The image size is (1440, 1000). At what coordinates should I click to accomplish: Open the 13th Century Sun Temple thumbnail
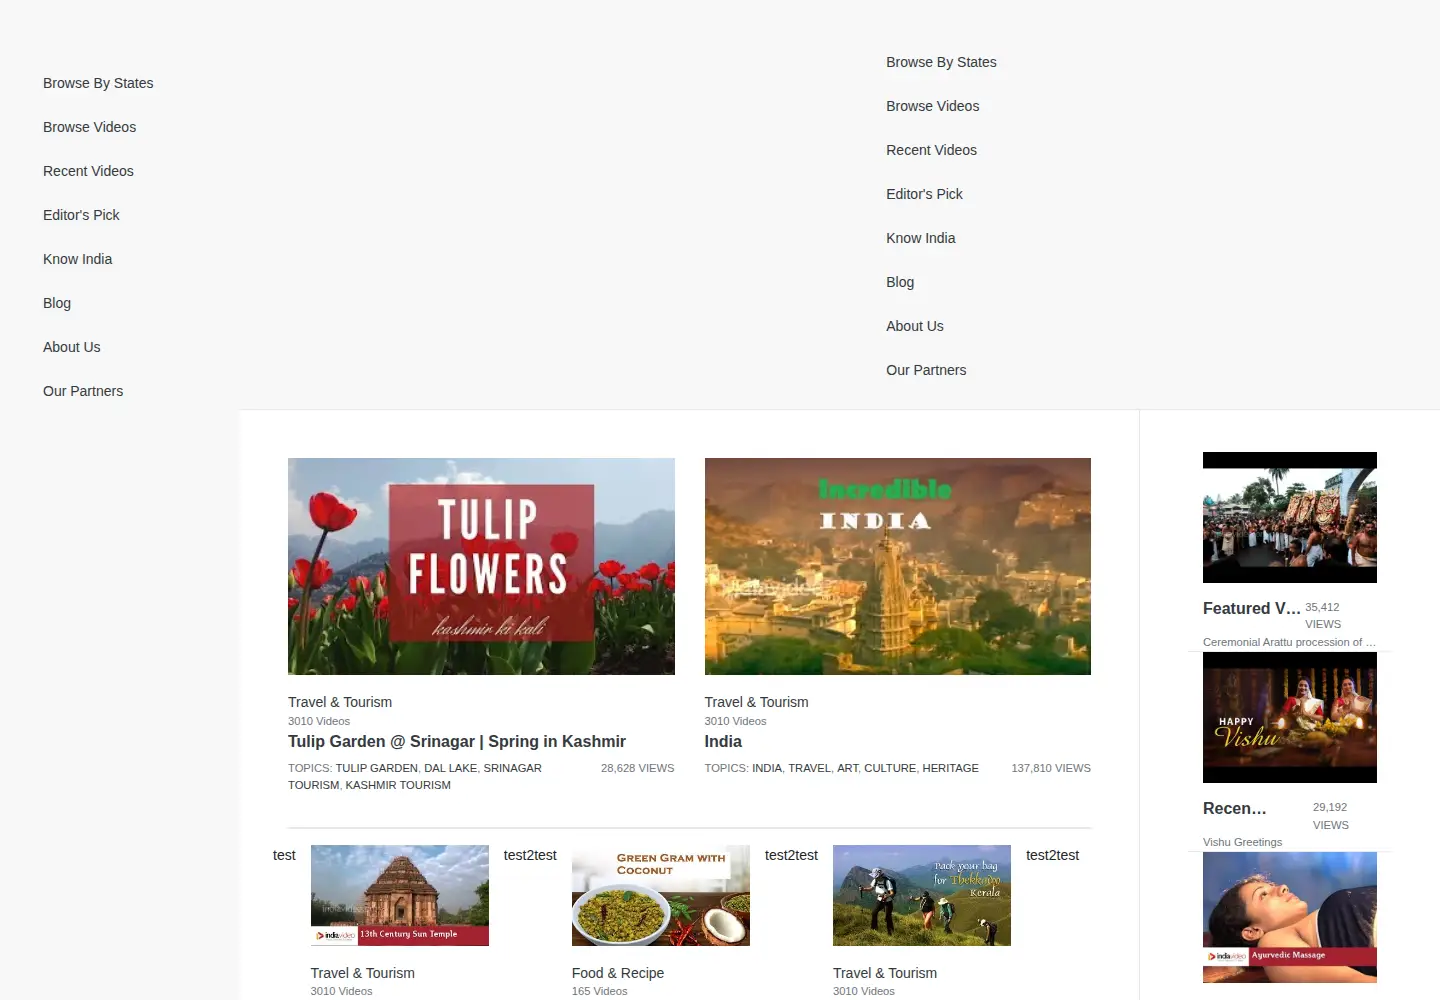(400, 895)
